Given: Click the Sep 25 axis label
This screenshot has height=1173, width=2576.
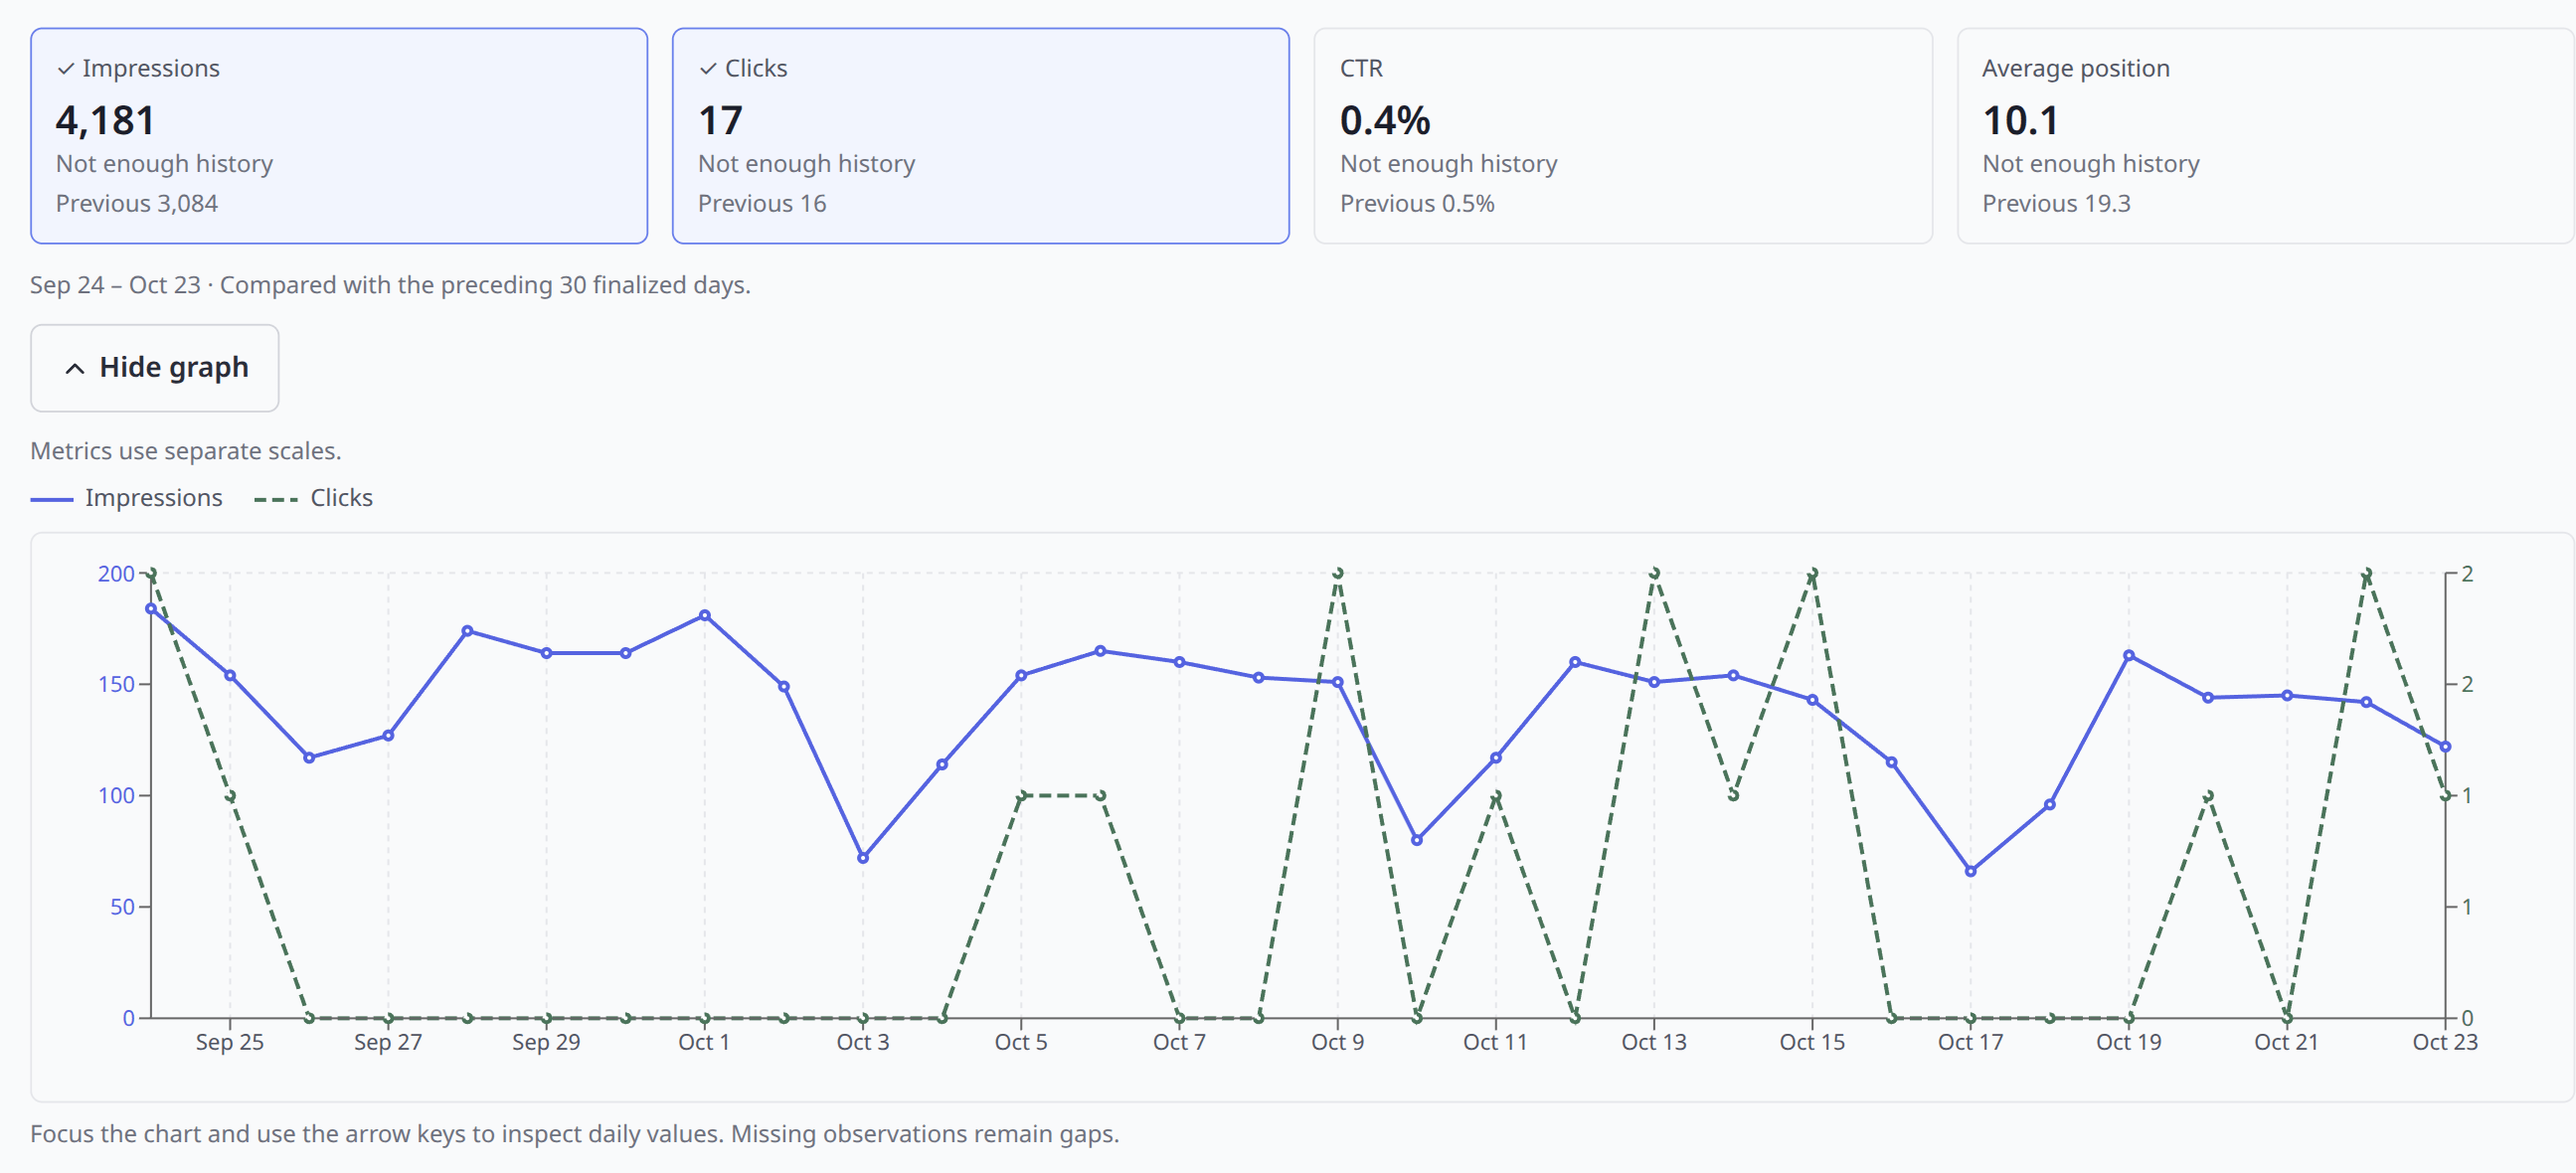Looking at the screenshot, I should click(230, 1042).
